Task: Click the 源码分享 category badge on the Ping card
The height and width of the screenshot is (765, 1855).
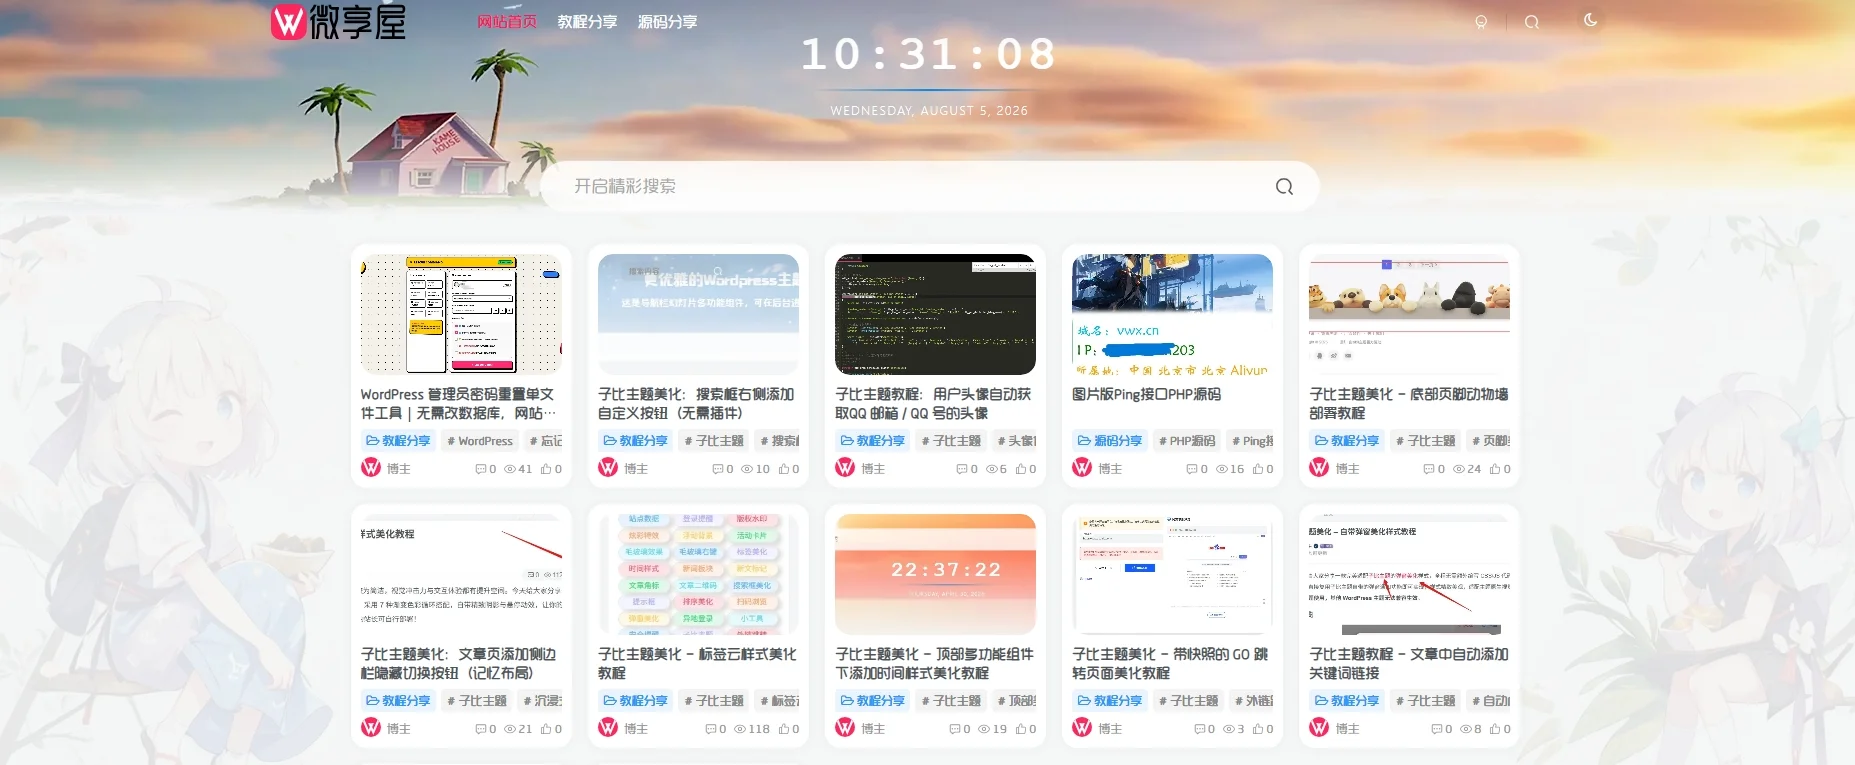Action: click(1109, 441)
